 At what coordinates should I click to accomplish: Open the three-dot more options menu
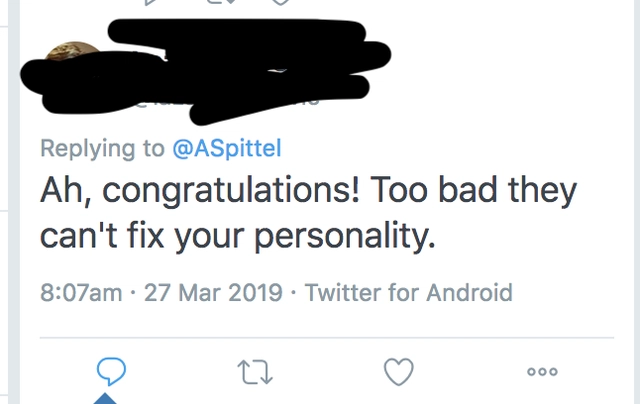coord(542,371)
